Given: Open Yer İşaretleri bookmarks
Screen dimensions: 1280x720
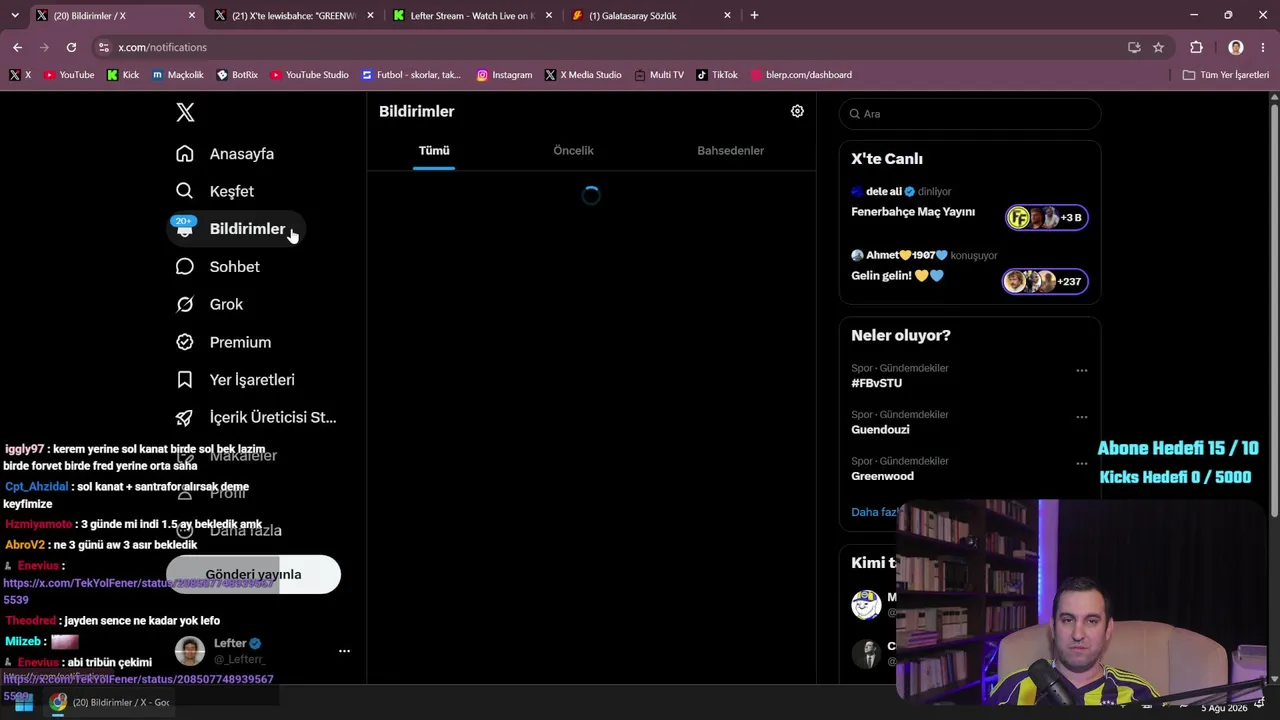Looking at the screenshot, I should (x=236, y=380).
